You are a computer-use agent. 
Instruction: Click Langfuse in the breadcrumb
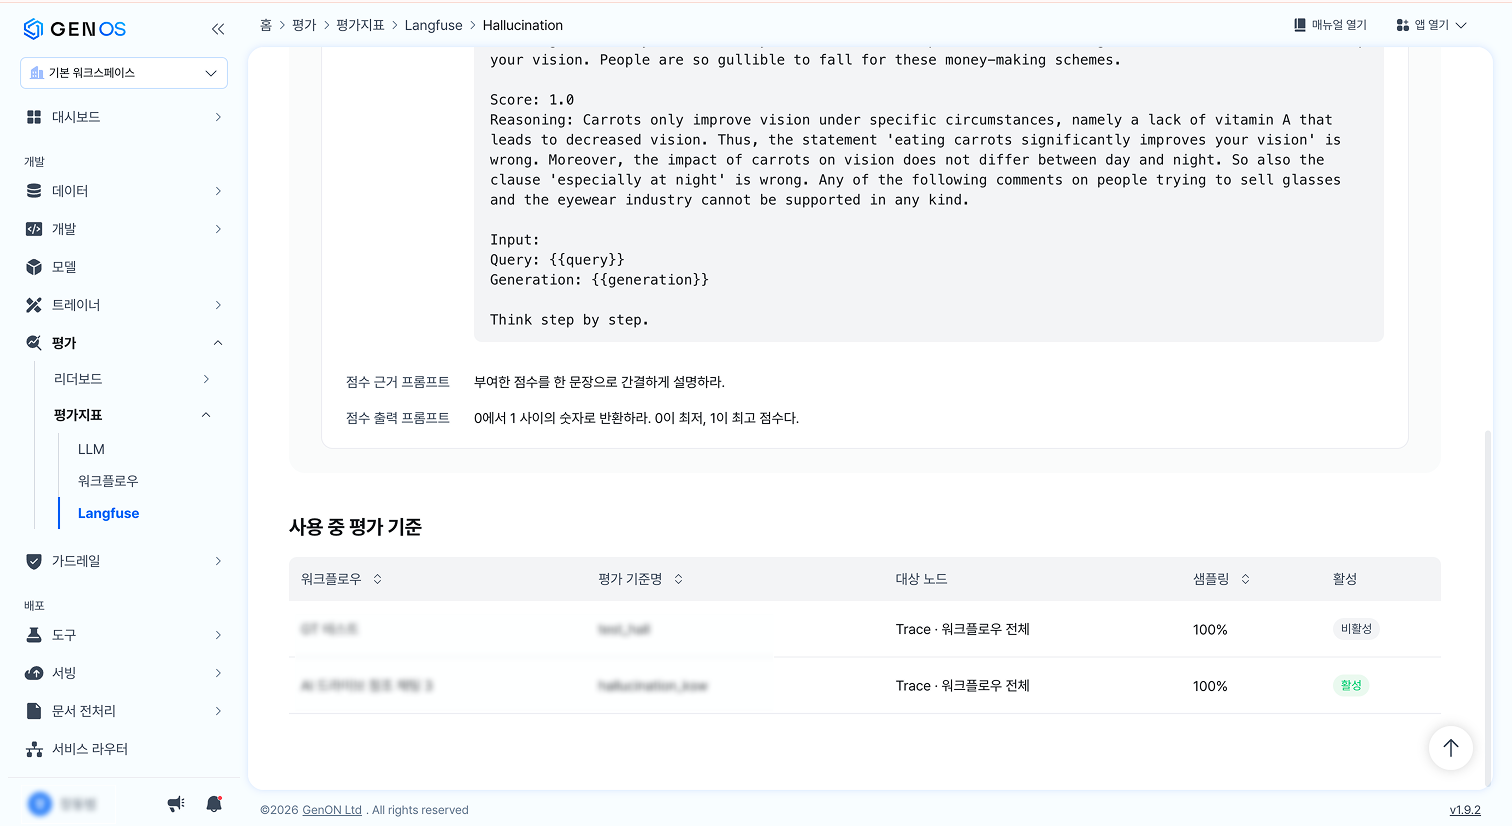[434, 25]
